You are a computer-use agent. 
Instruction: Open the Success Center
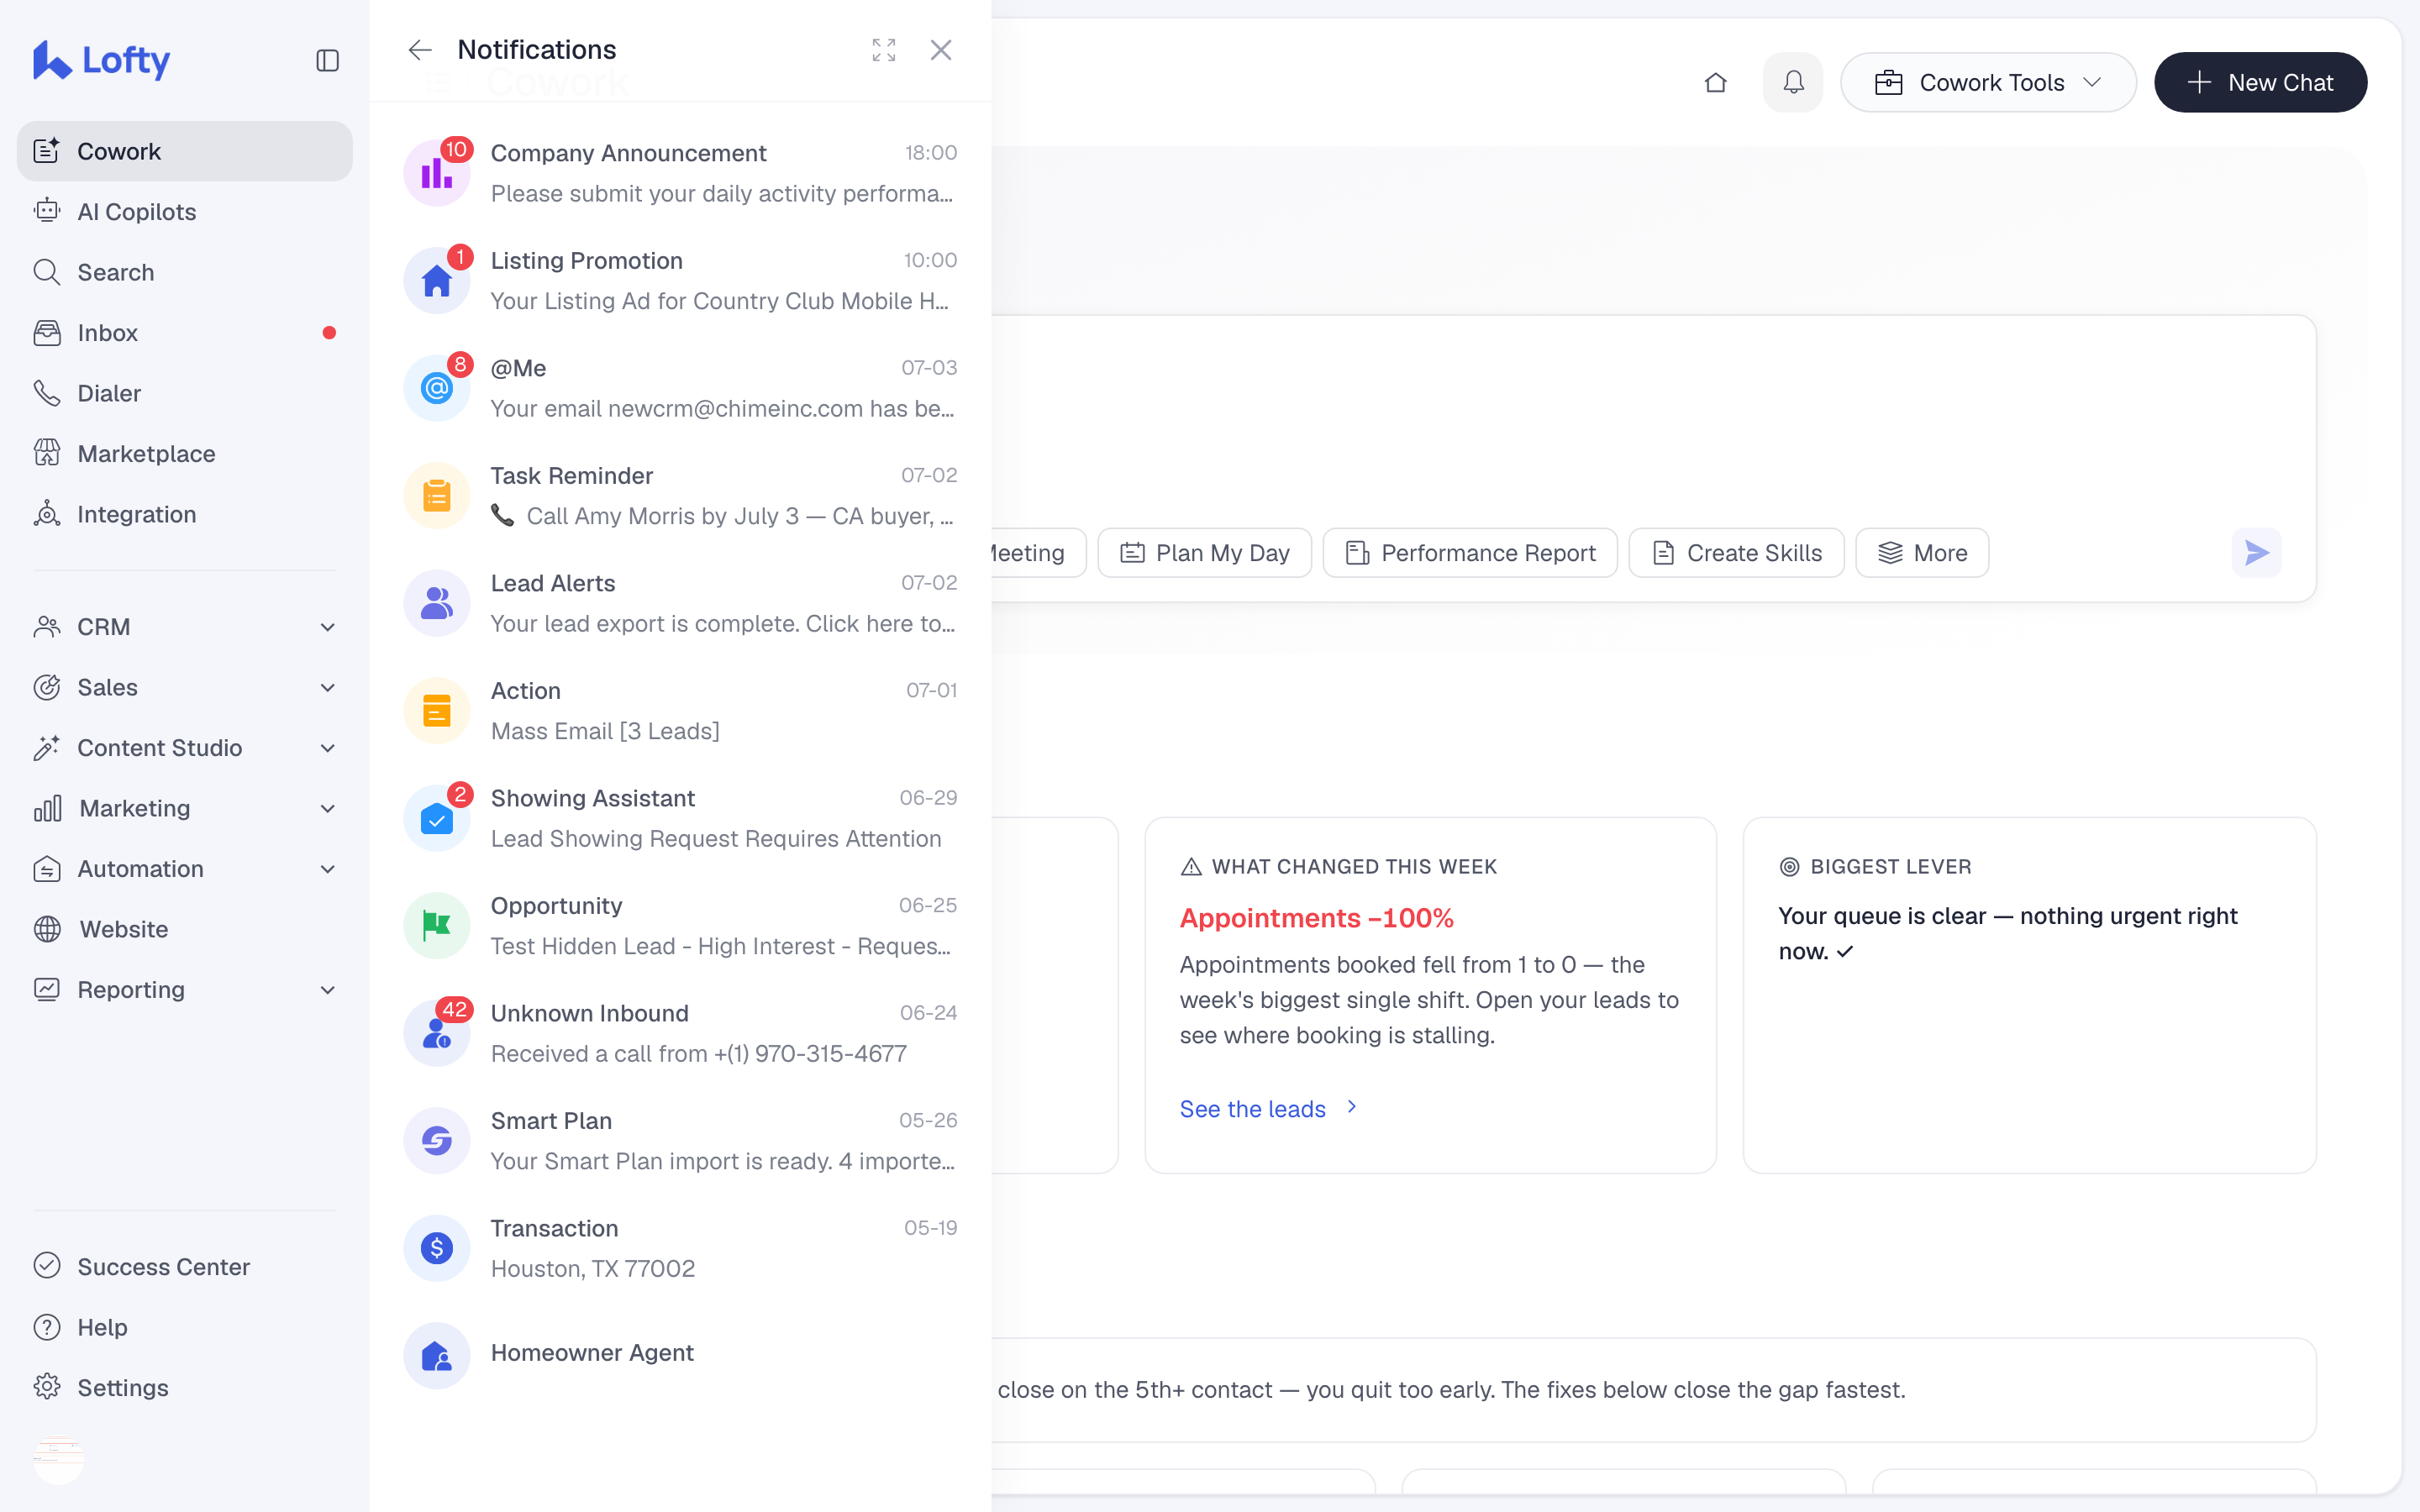[x=185, y=1267]
